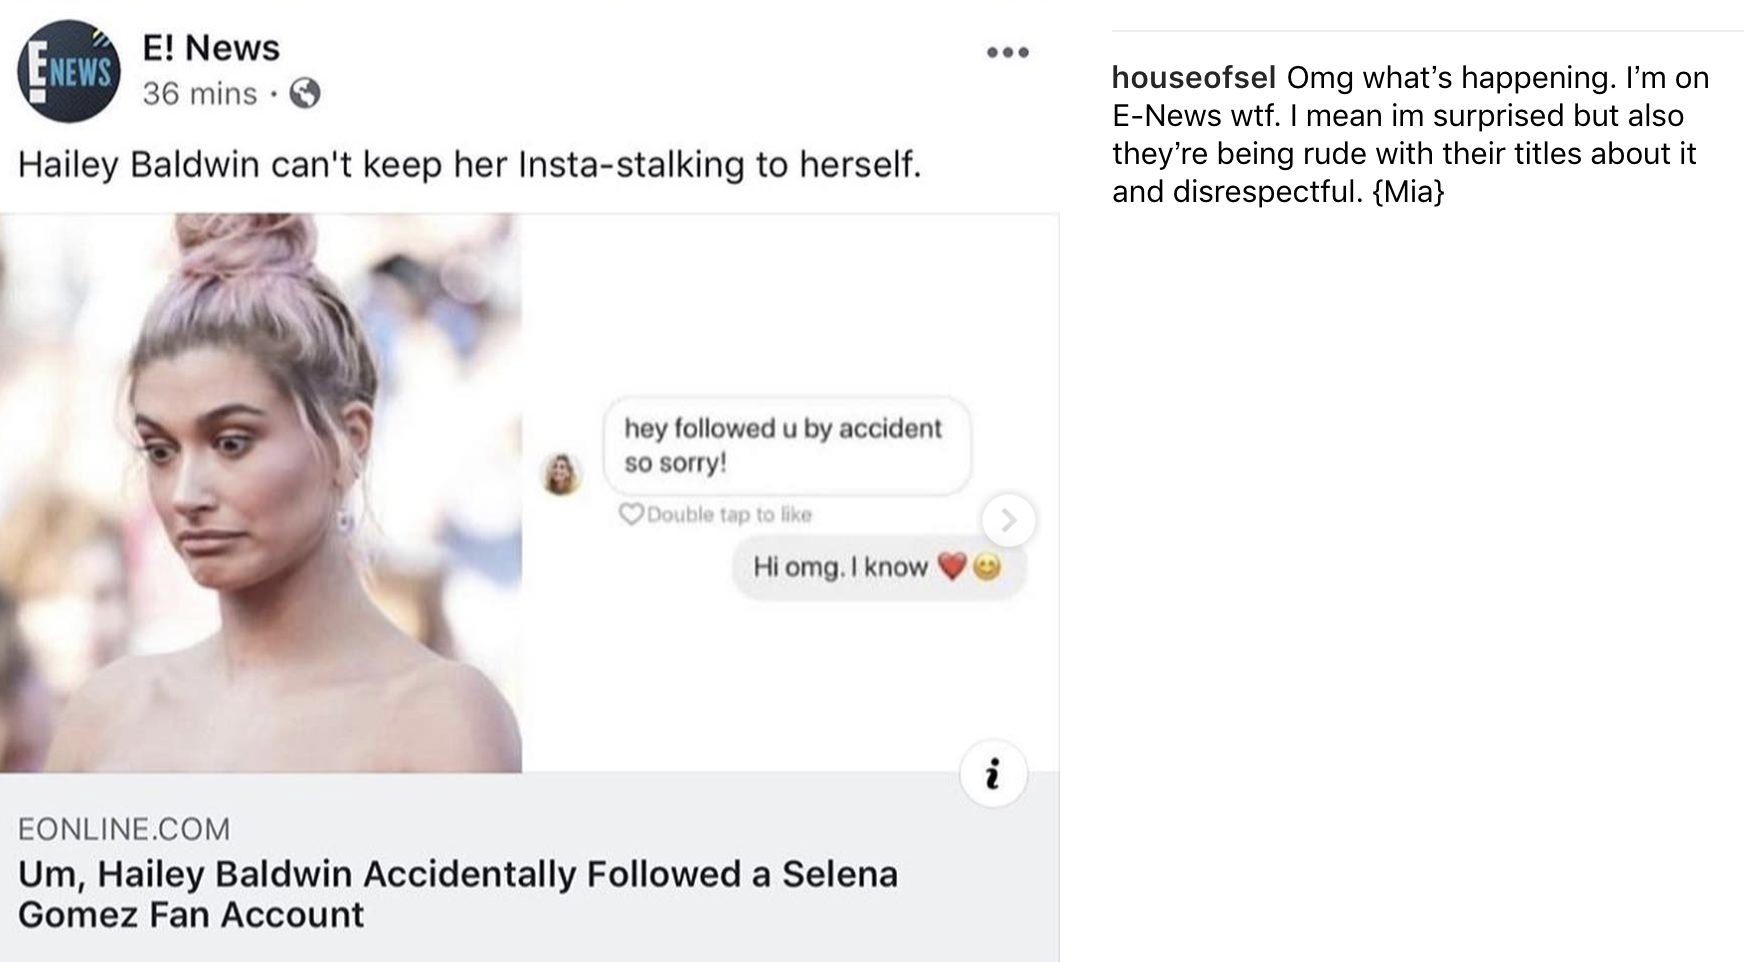Image resolution: width=1760 pixels, height=962 pixels.
Task: Select the "hey followed u by accident" bubble
Action: click(x=786, y=445)
